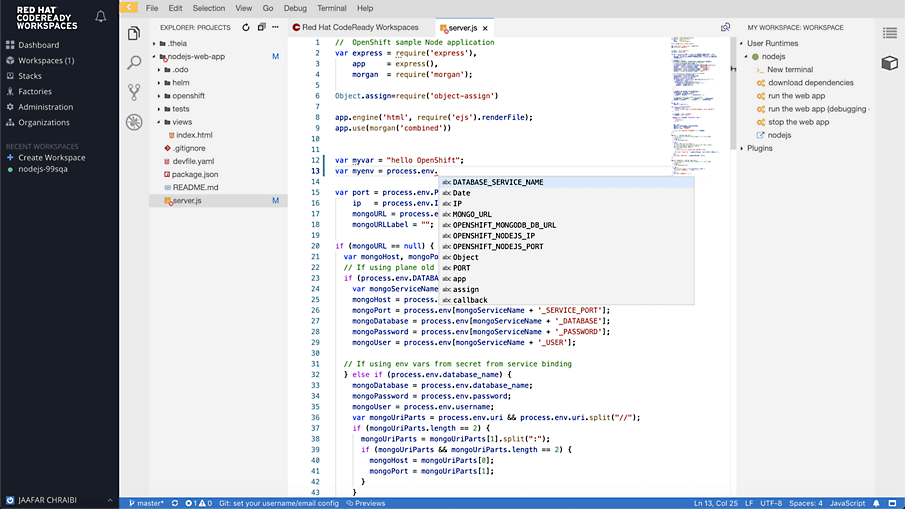Image resolution: width=905 pixels, height=509 pixels.
Task: Click the notification bell beside the CodeReady logo
Action: [x=100, y=17]
